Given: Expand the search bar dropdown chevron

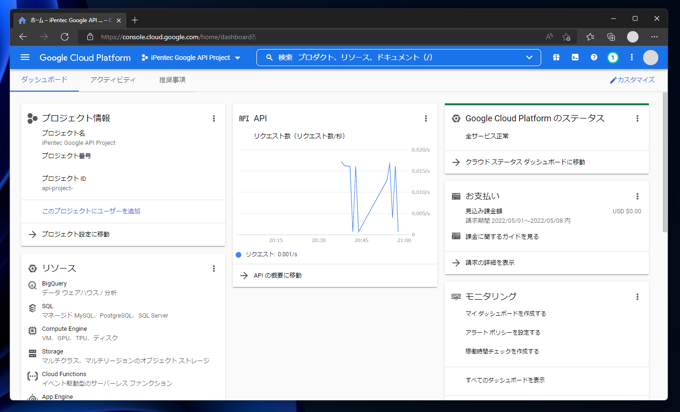Looking at the screenshot, I should (529, 57).
